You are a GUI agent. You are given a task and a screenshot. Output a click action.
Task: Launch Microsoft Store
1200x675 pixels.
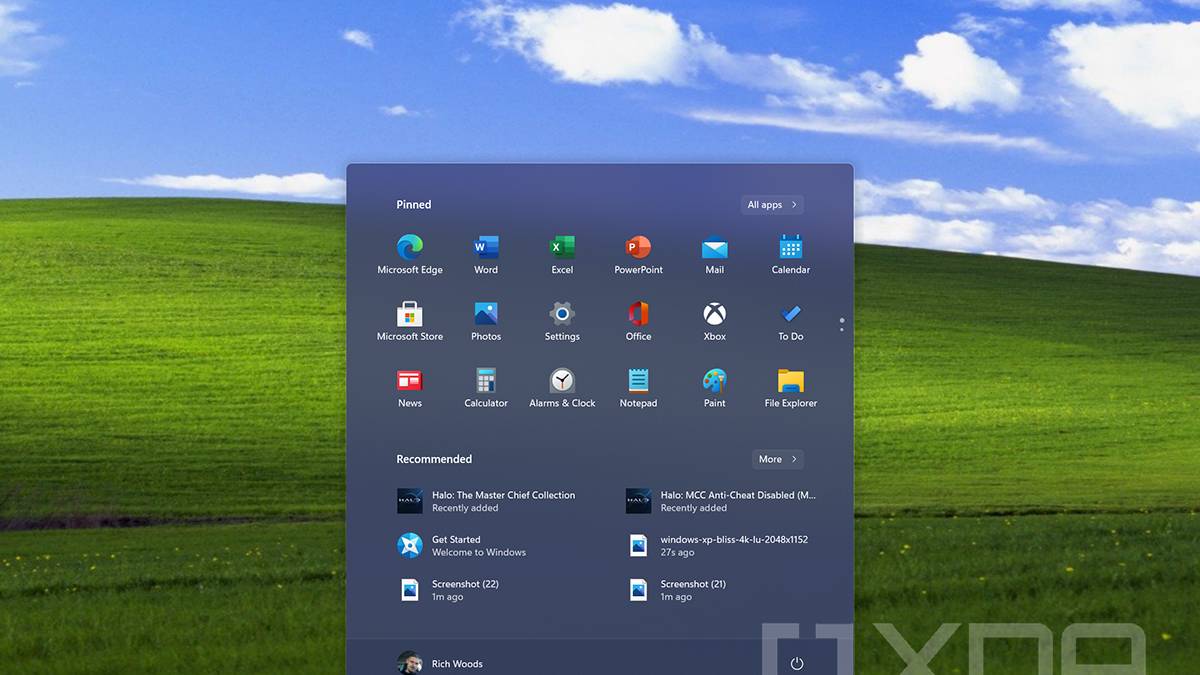pos(410,322)
